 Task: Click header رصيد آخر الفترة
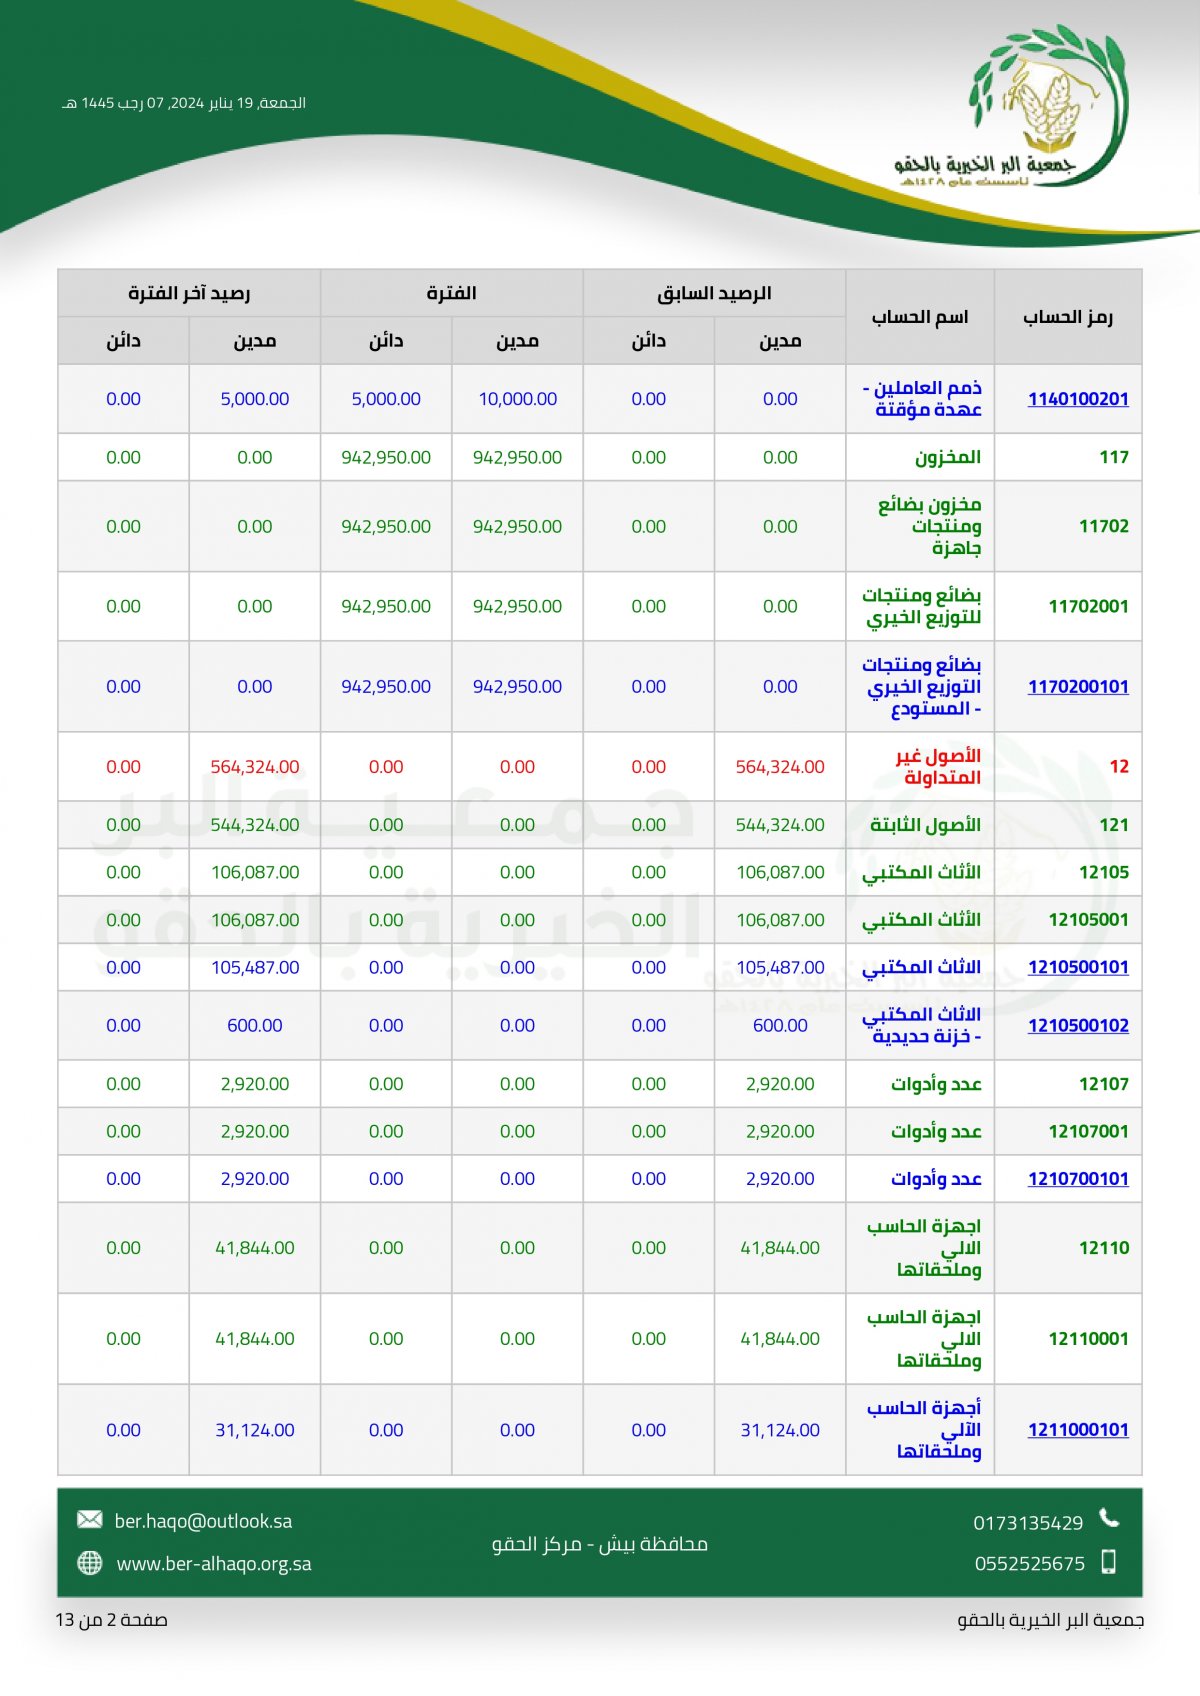(189, 293)
